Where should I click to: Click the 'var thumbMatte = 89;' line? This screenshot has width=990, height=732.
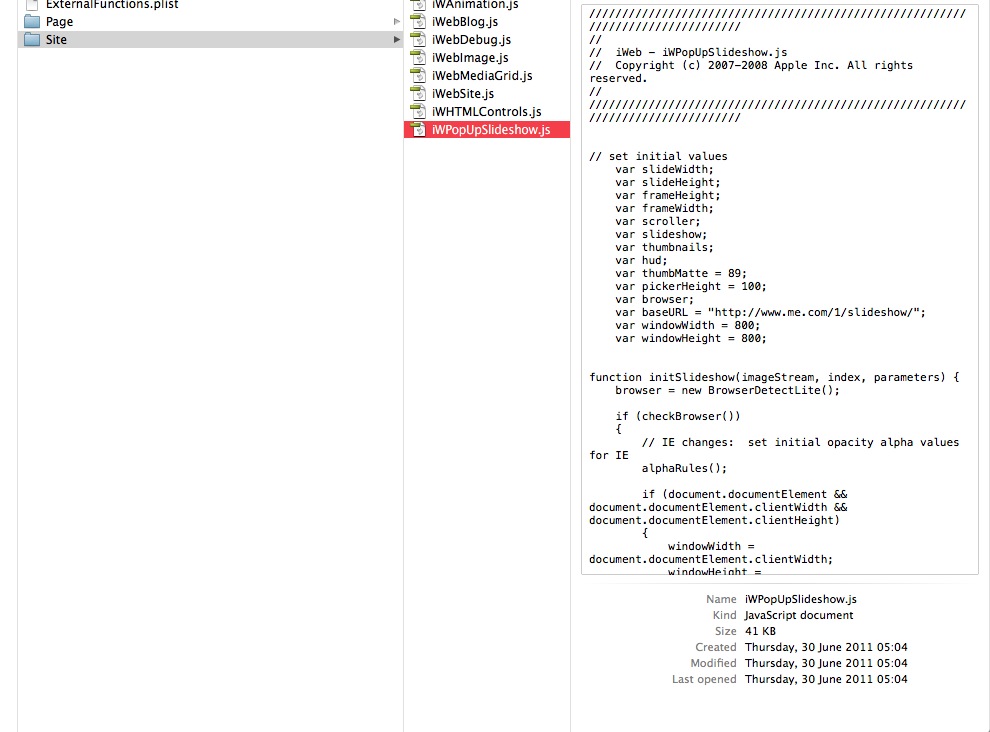tap(681, 273)
